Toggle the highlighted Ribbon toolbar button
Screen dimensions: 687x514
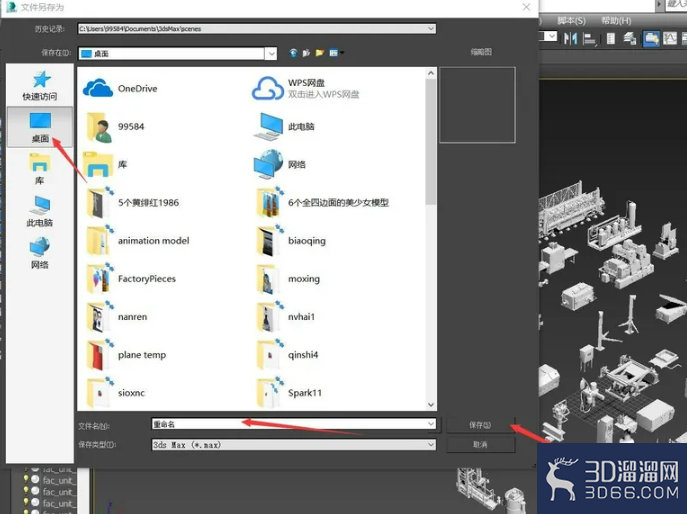click(651, 39)
